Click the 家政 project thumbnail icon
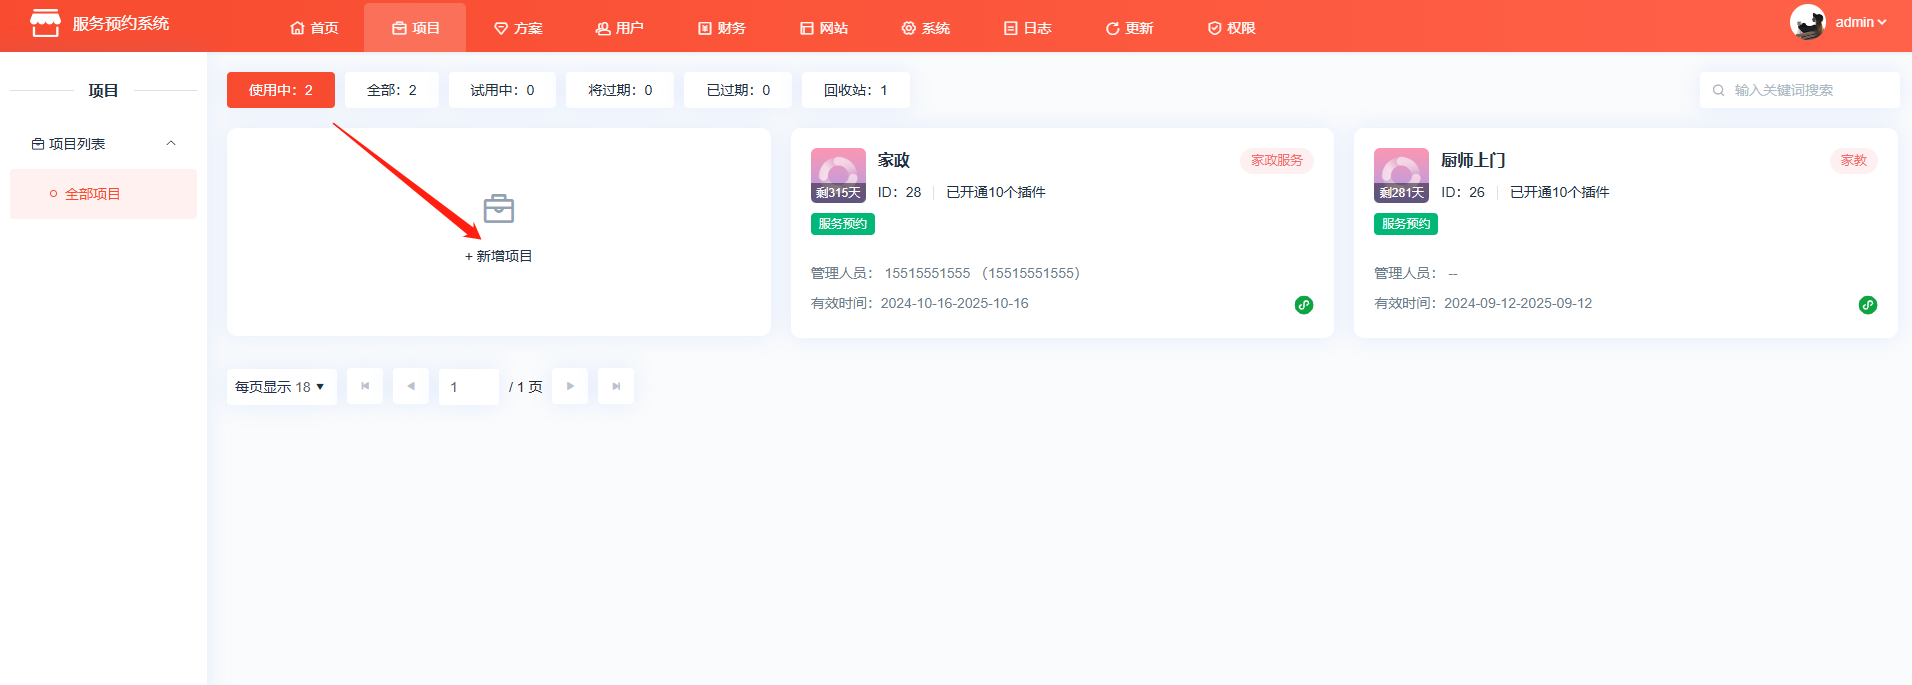 tap(838, 175)
